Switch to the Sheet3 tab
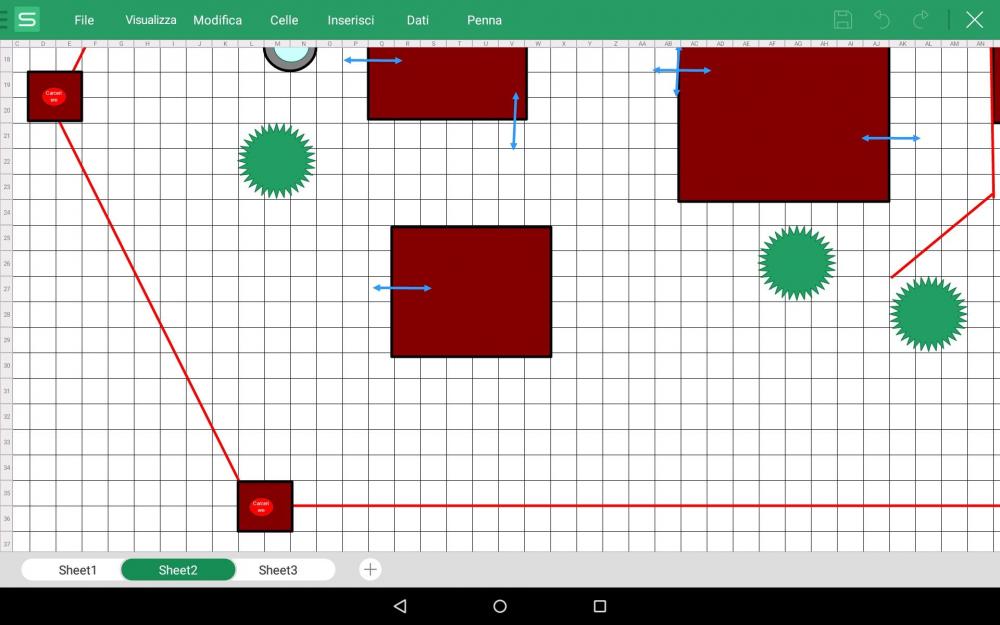The width and height of the screenshot is (1000, 625). (x=278, y=570)
